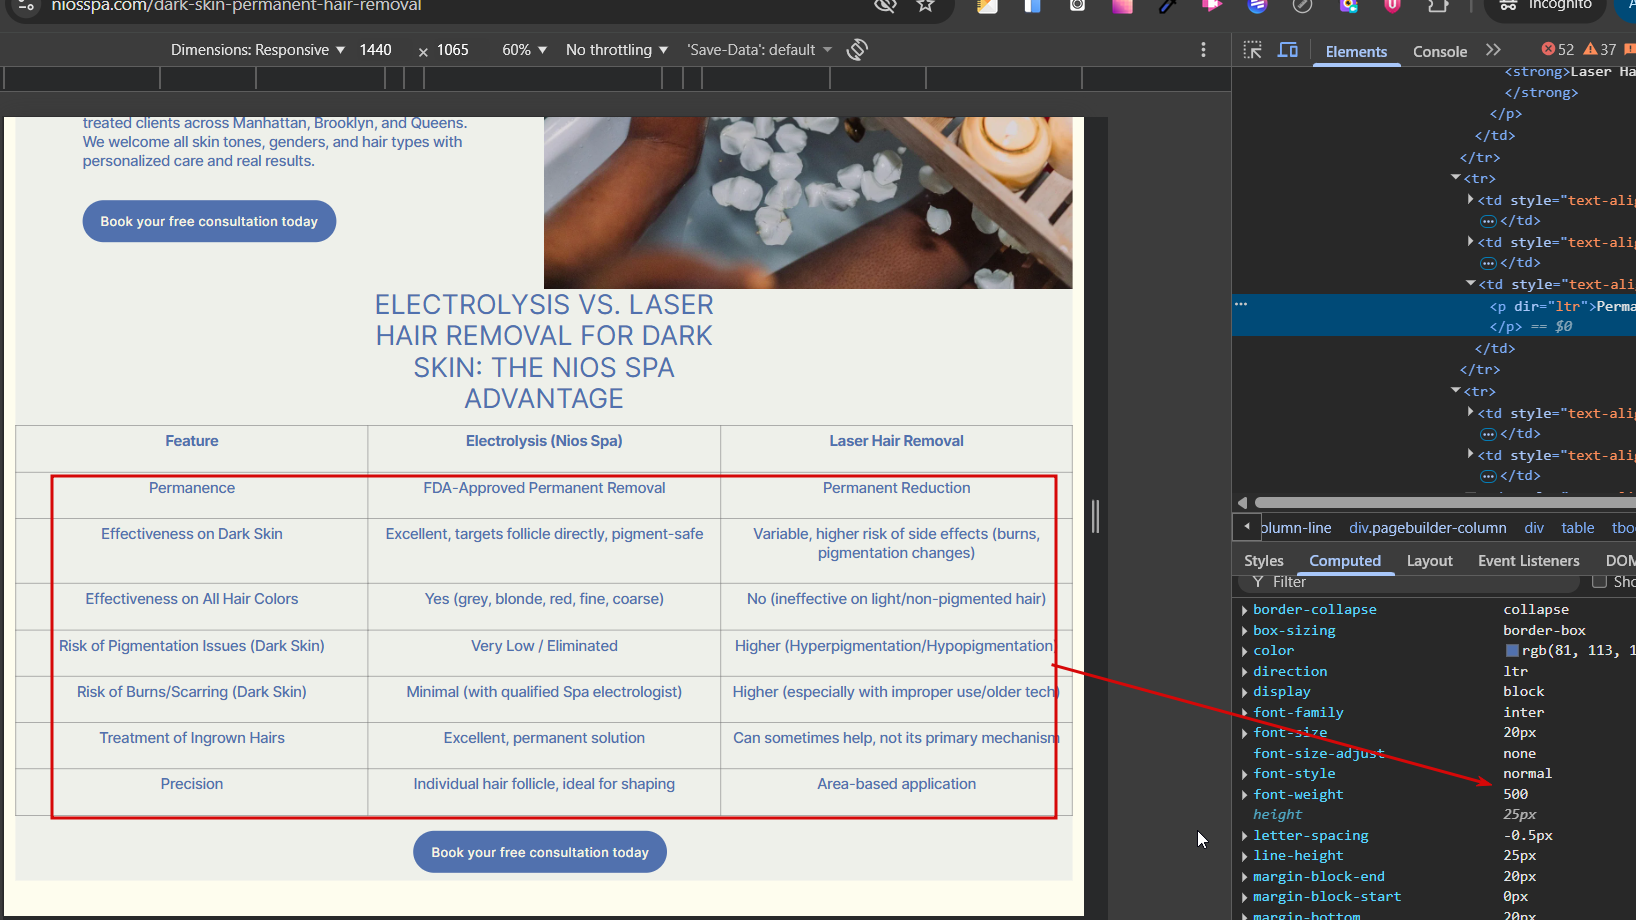Toggle the device toolbar icon
This screenshot has height=920, width=1636.
pyautogui.click(x=1288, y=50)
